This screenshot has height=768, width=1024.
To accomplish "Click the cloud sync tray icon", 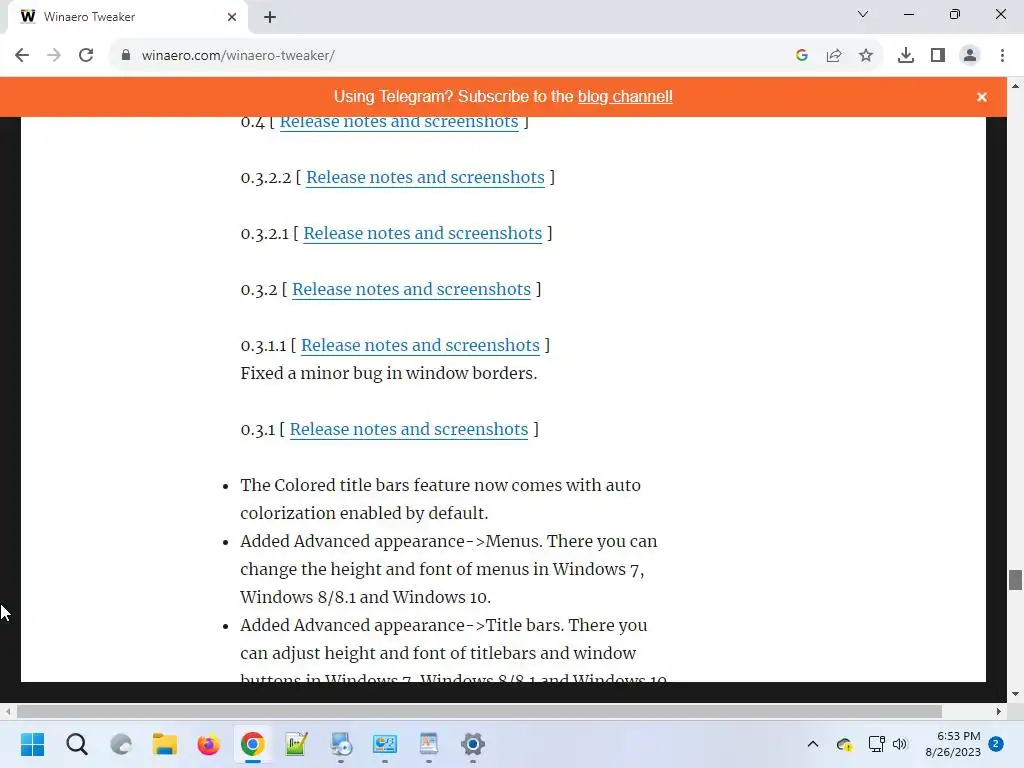I will [844, 744].
